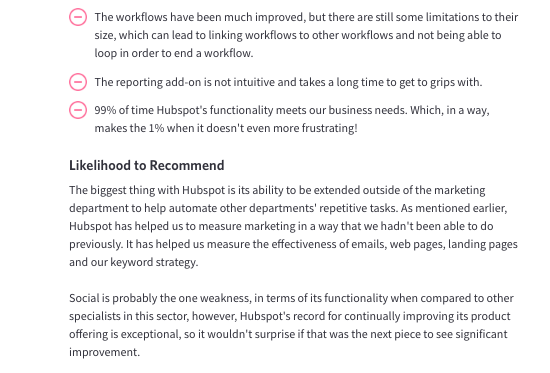
Task: Click the line 'loop in order to end a workflow'
Action: 174,53
